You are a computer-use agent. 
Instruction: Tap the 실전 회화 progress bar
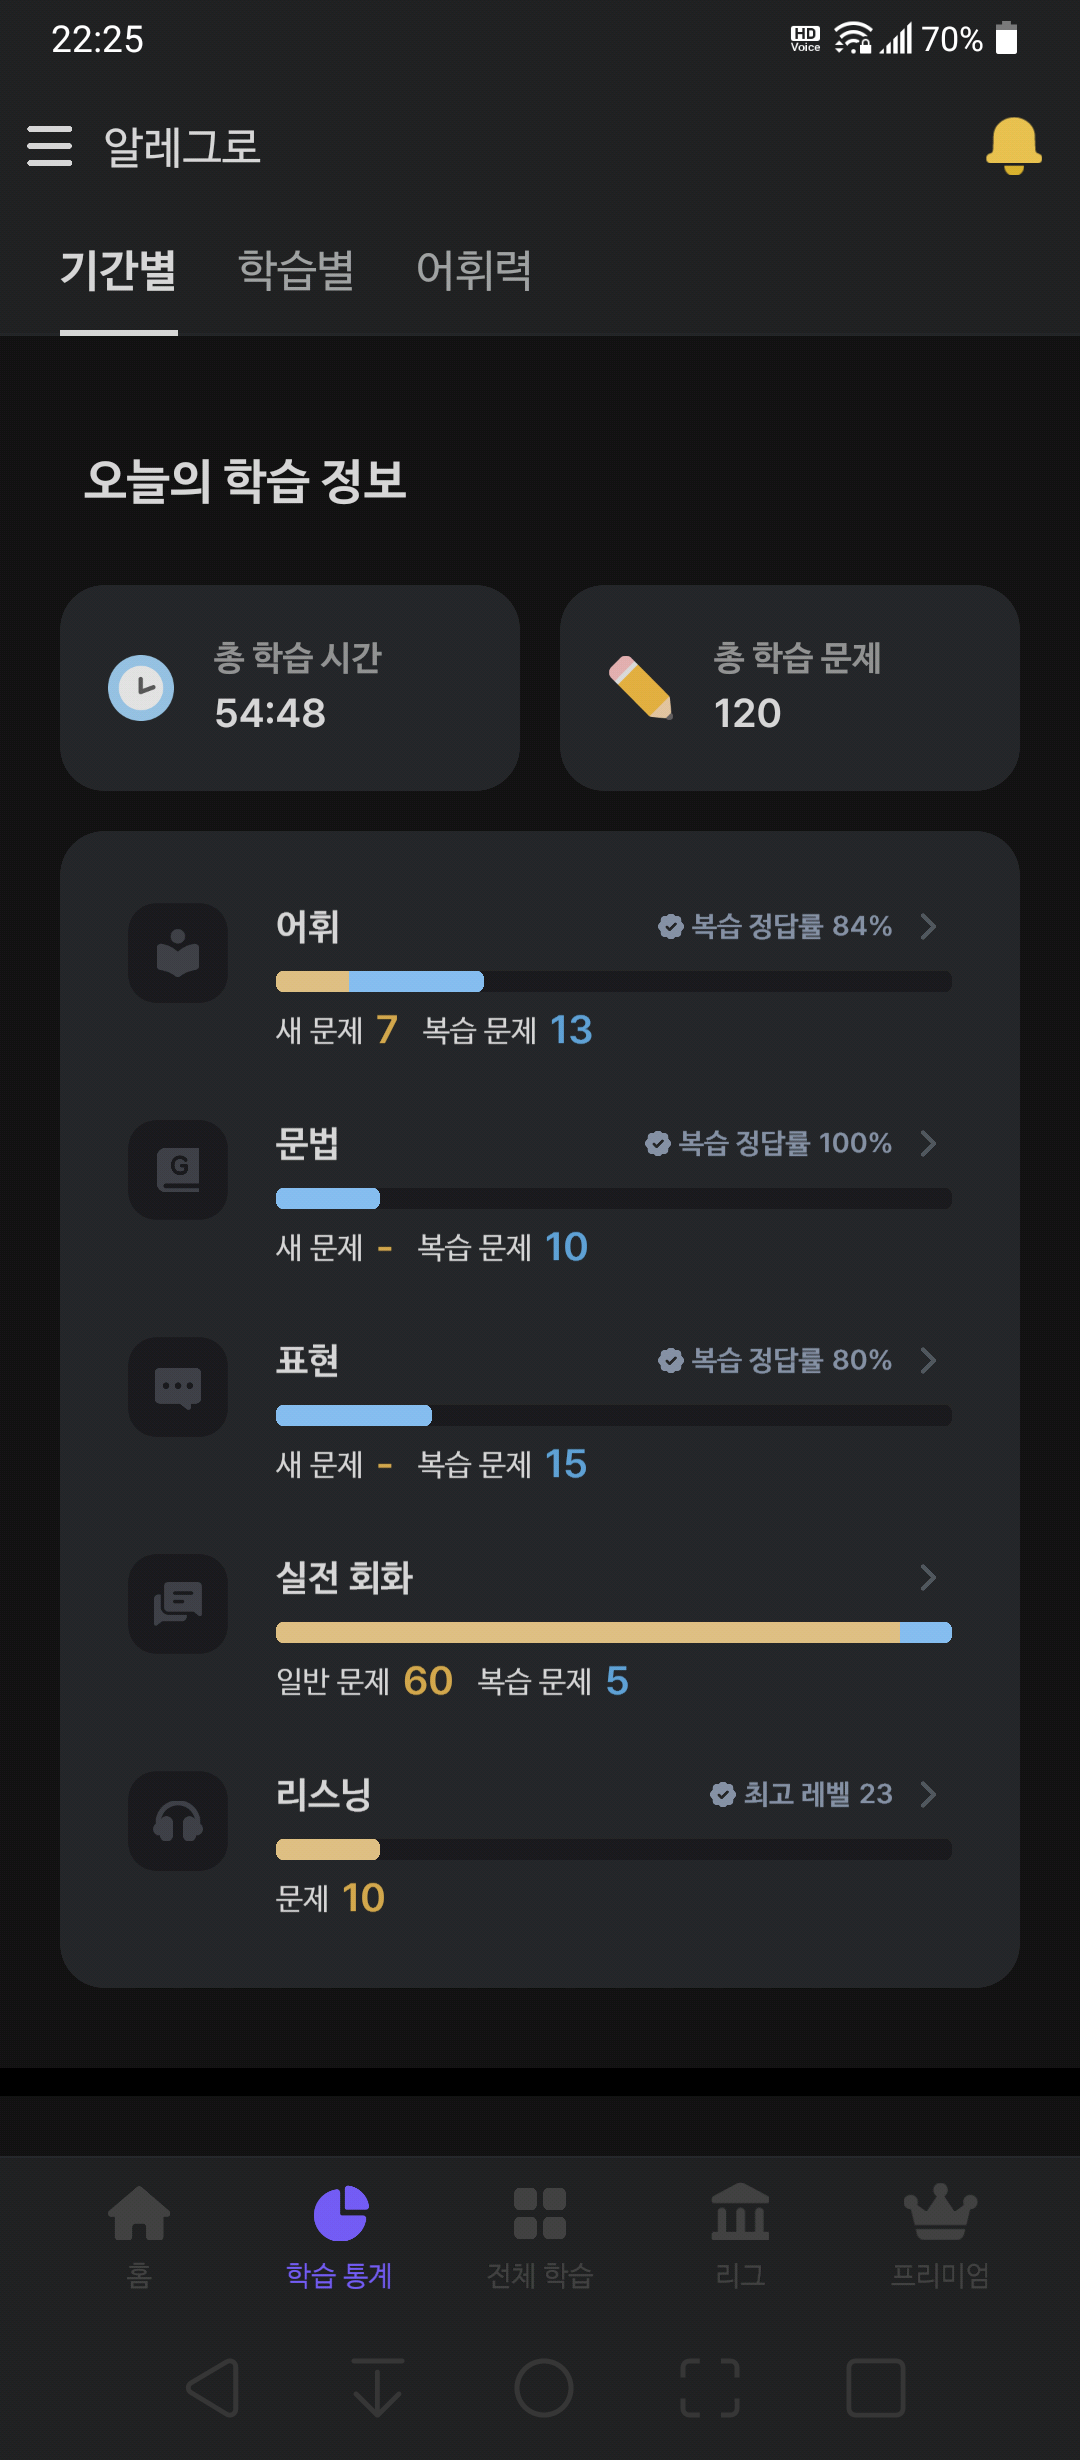614,1633
